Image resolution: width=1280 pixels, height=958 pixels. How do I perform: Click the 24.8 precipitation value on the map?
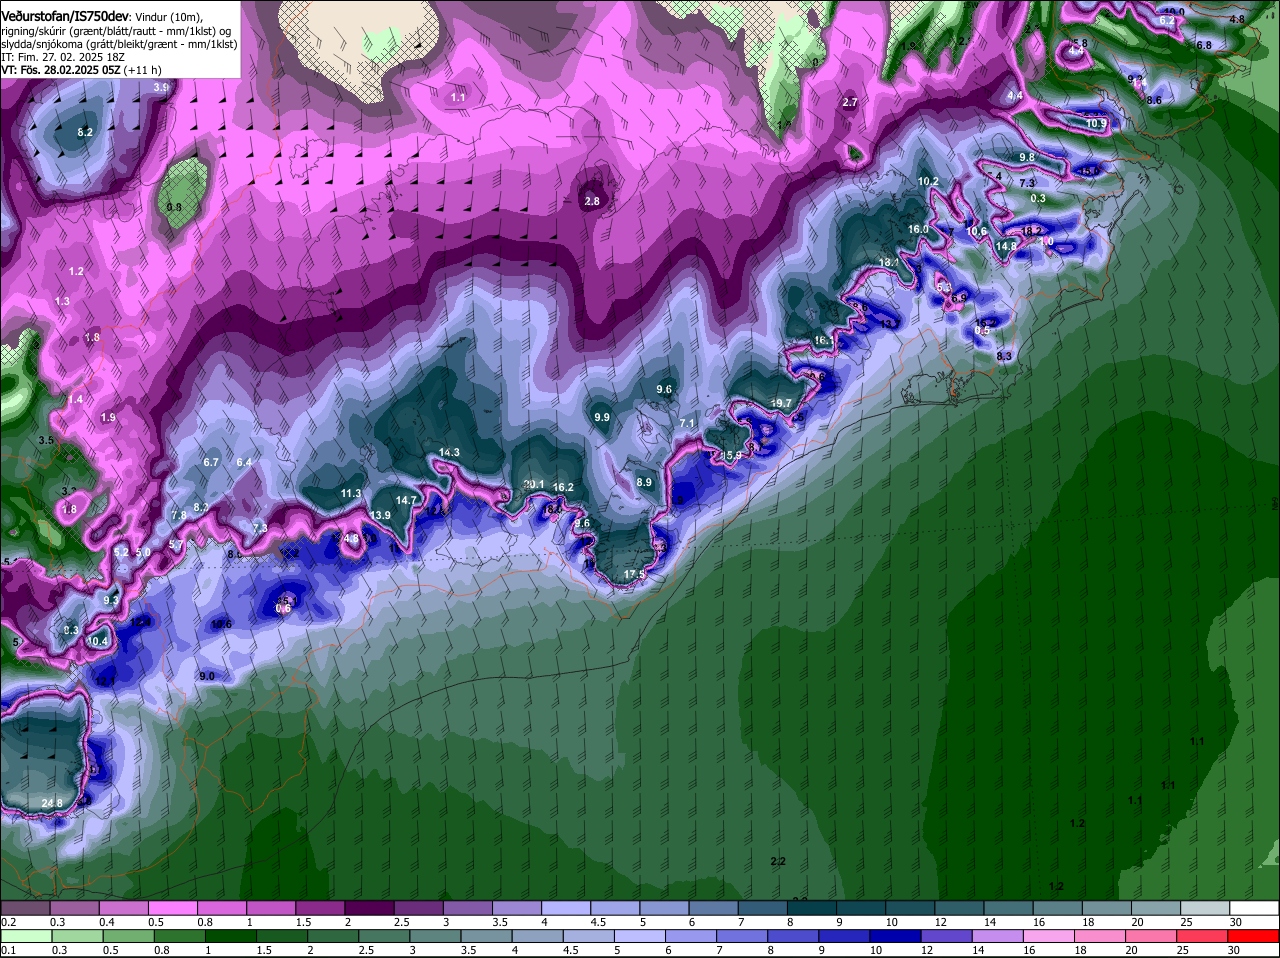52,803
